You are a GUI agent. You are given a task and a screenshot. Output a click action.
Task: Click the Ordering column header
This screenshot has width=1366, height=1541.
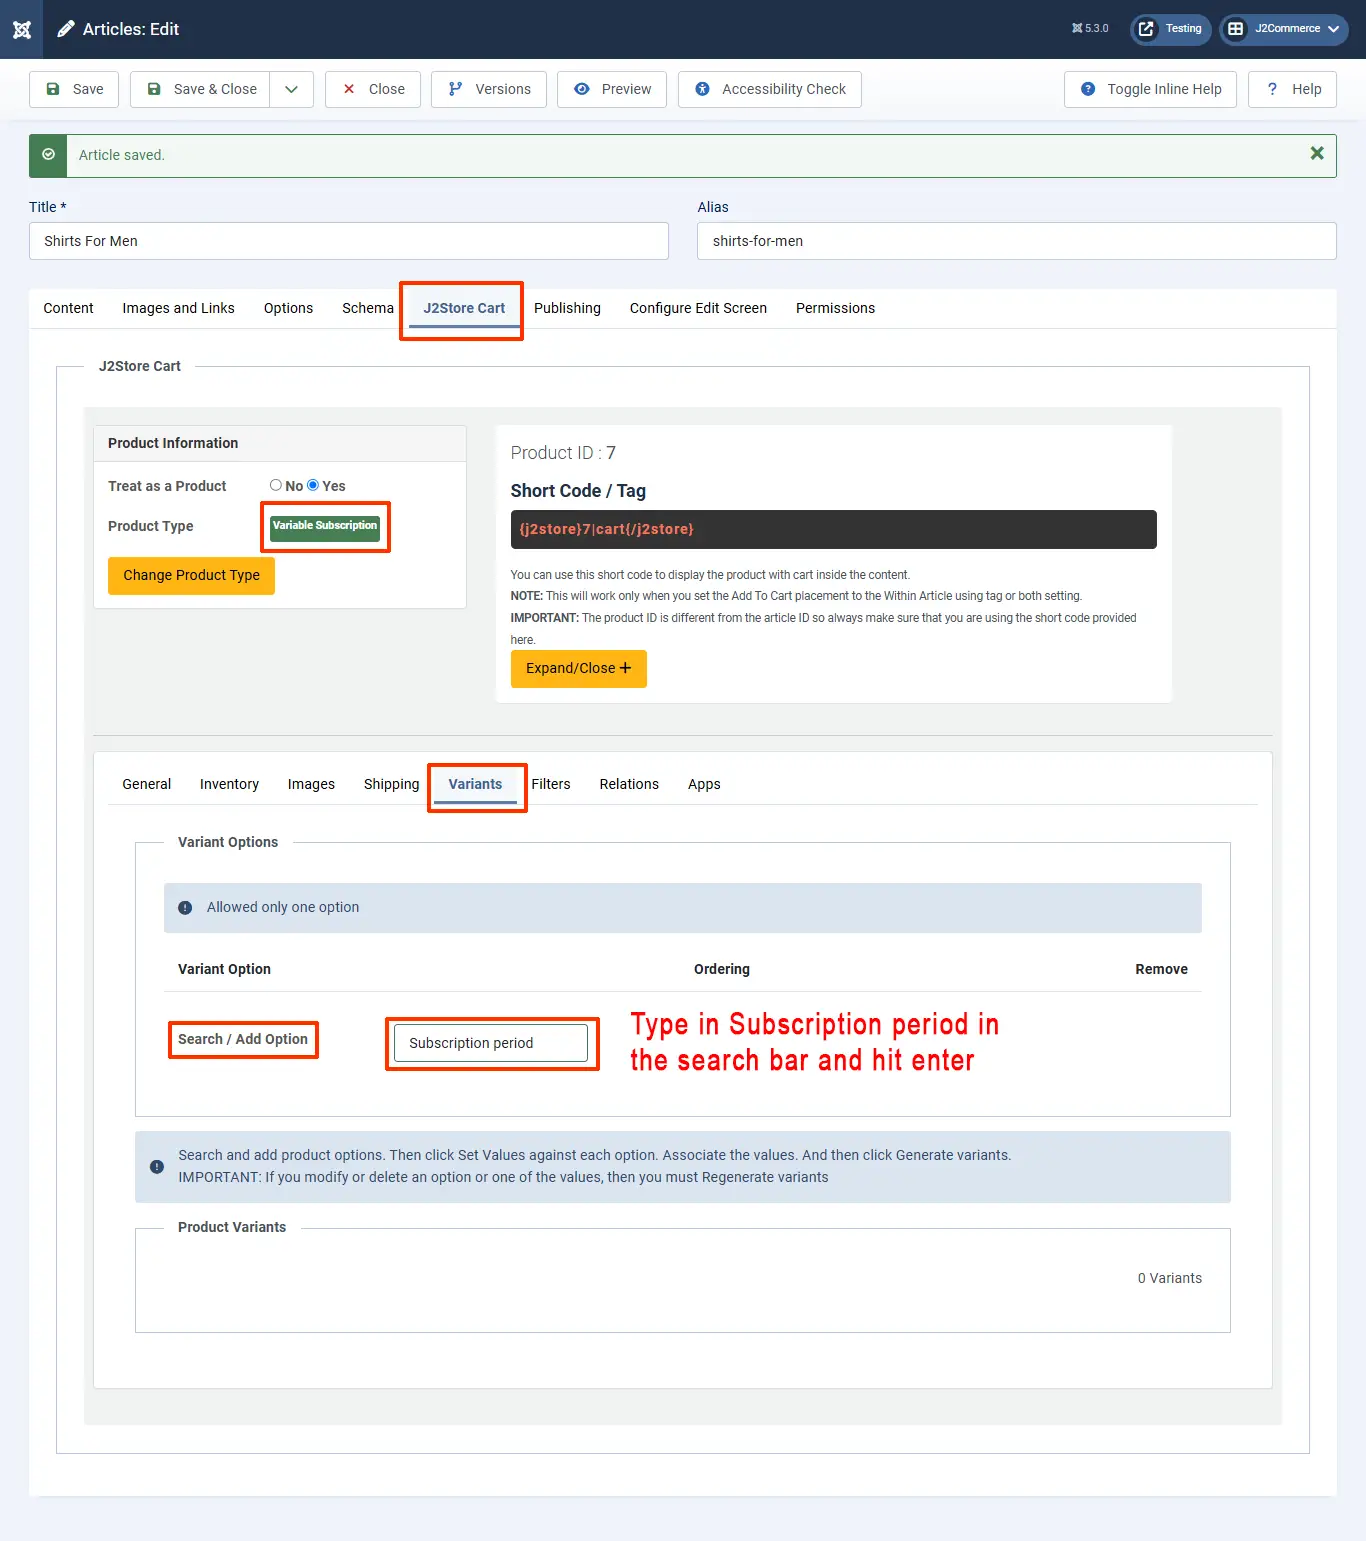point(722,969)
